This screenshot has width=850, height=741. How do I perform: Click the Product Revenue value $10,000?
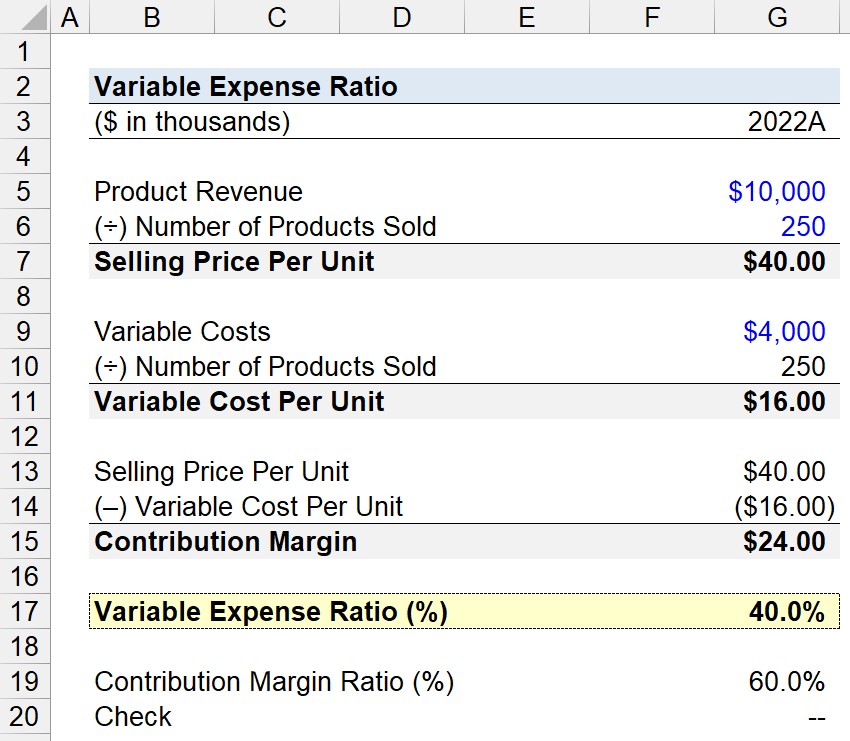pos(776,191)
